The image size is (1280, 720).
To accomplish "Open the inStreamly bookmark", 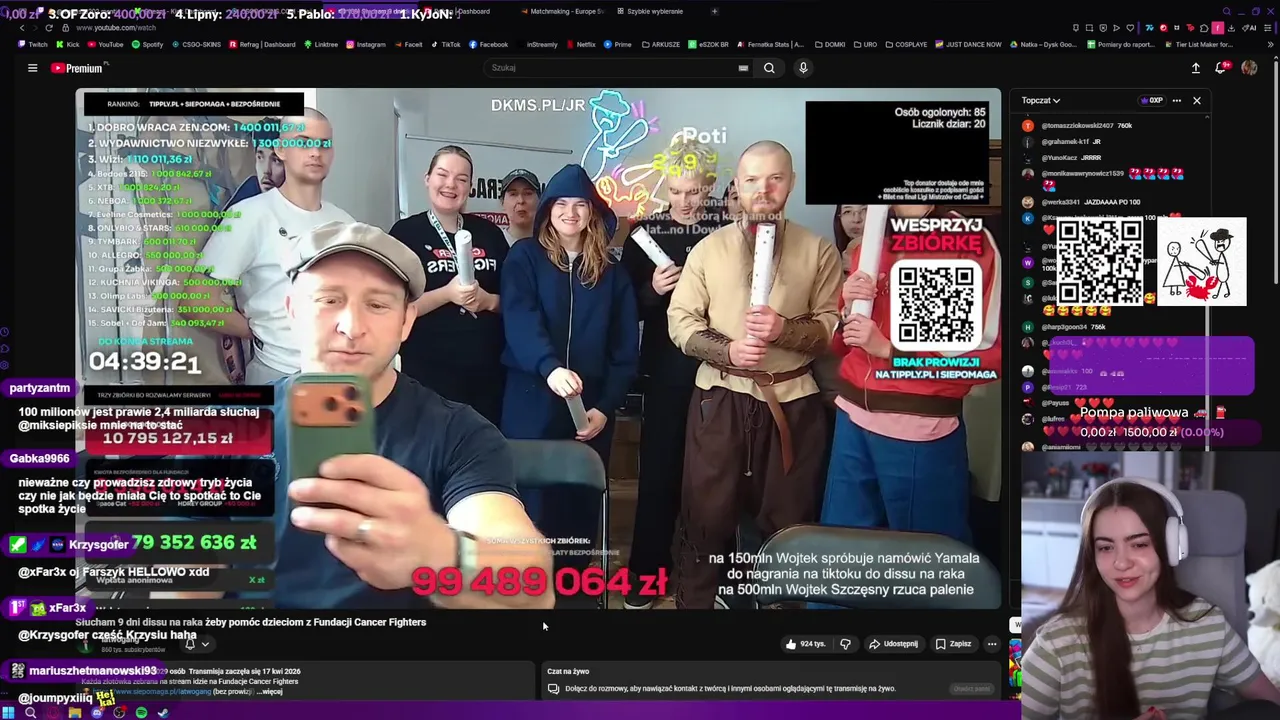I will (542, 44).
